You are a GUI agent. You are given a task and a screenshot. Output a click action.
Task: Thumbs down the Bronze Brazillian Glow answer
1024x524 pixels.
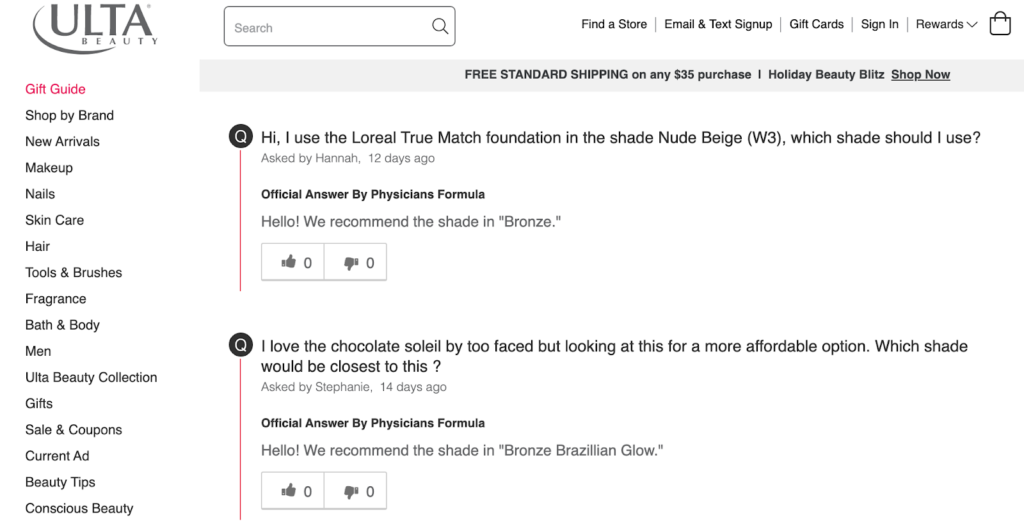(355, 491)
